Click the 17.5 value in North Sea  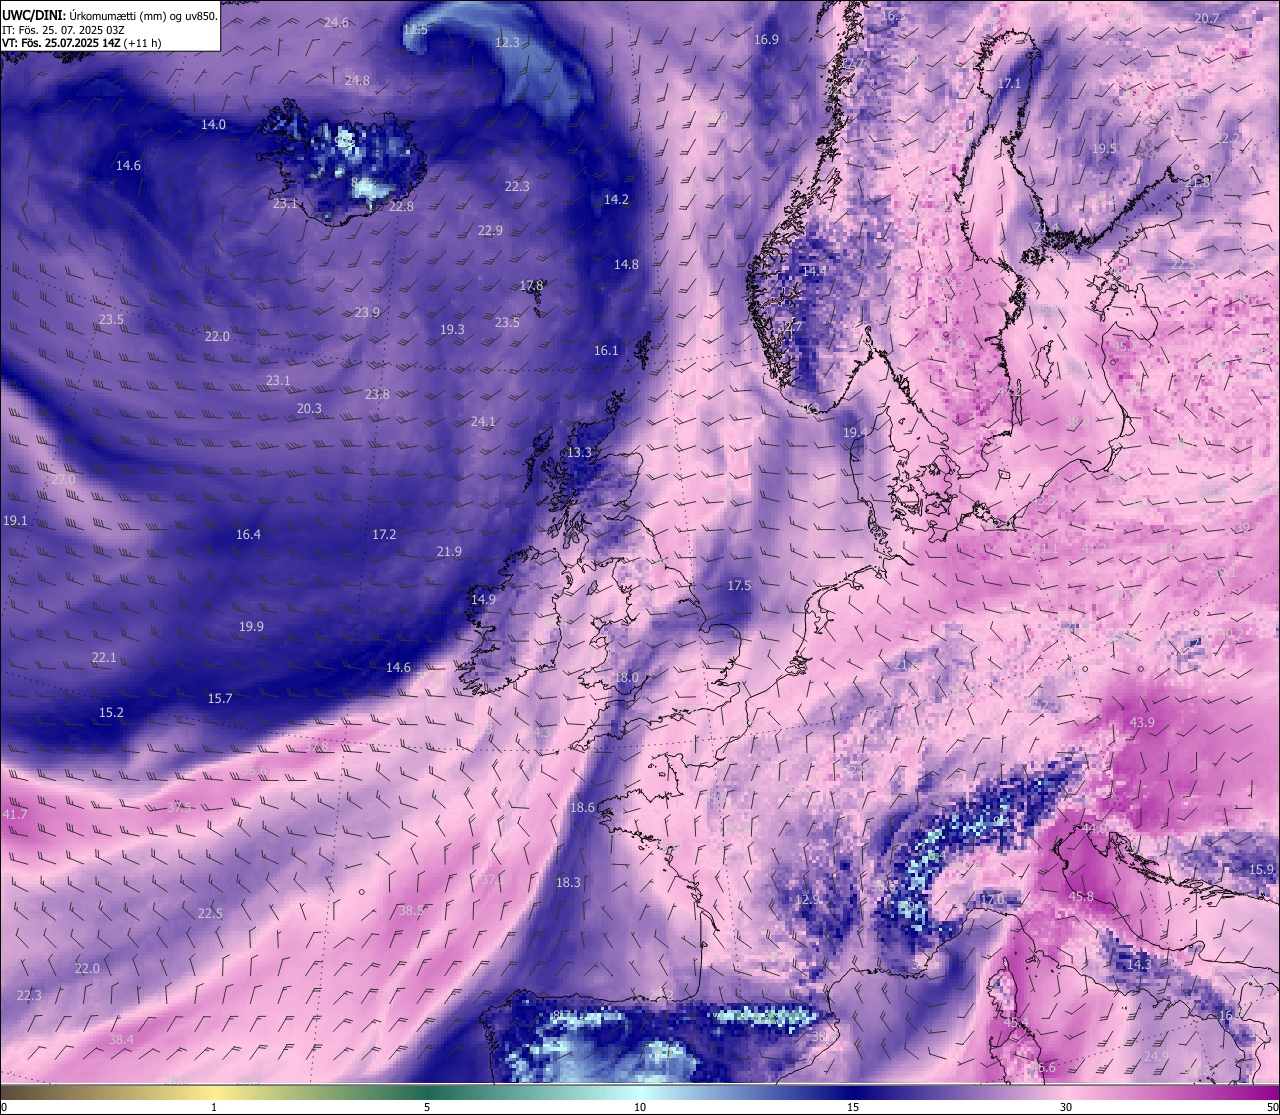[739, 585]
